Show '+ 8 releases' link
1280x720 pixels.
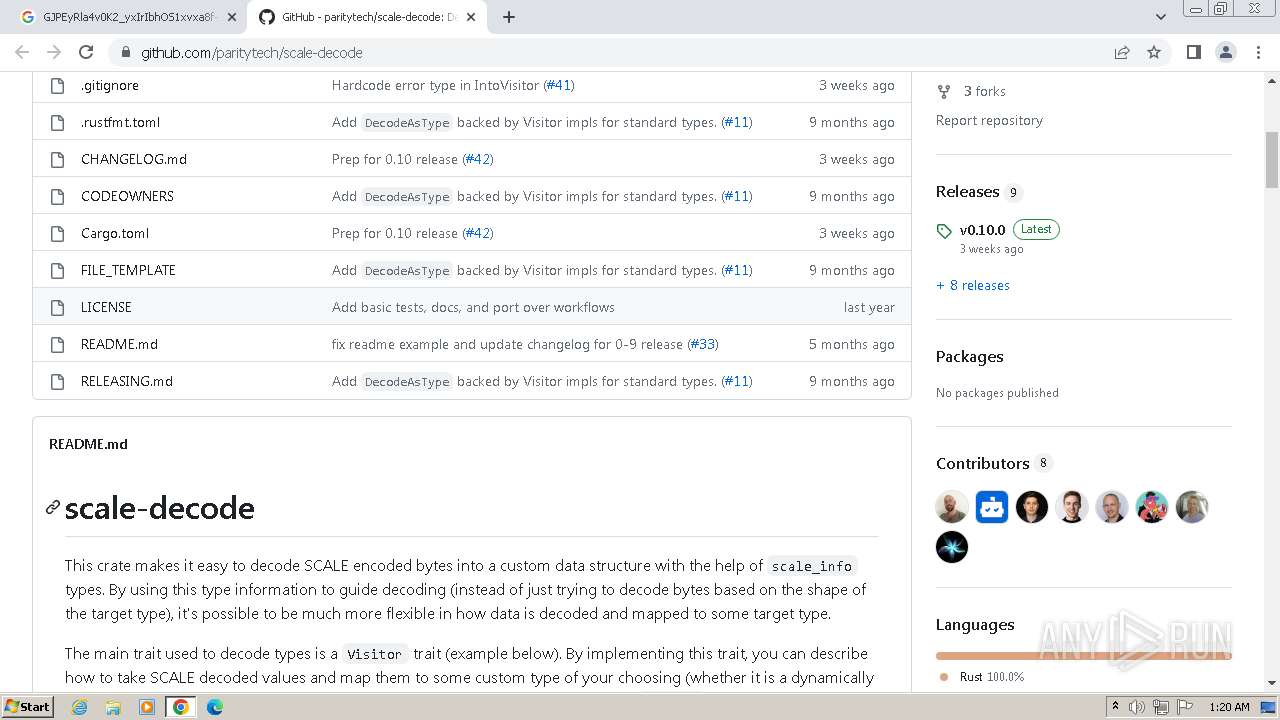tap(973, 285)
